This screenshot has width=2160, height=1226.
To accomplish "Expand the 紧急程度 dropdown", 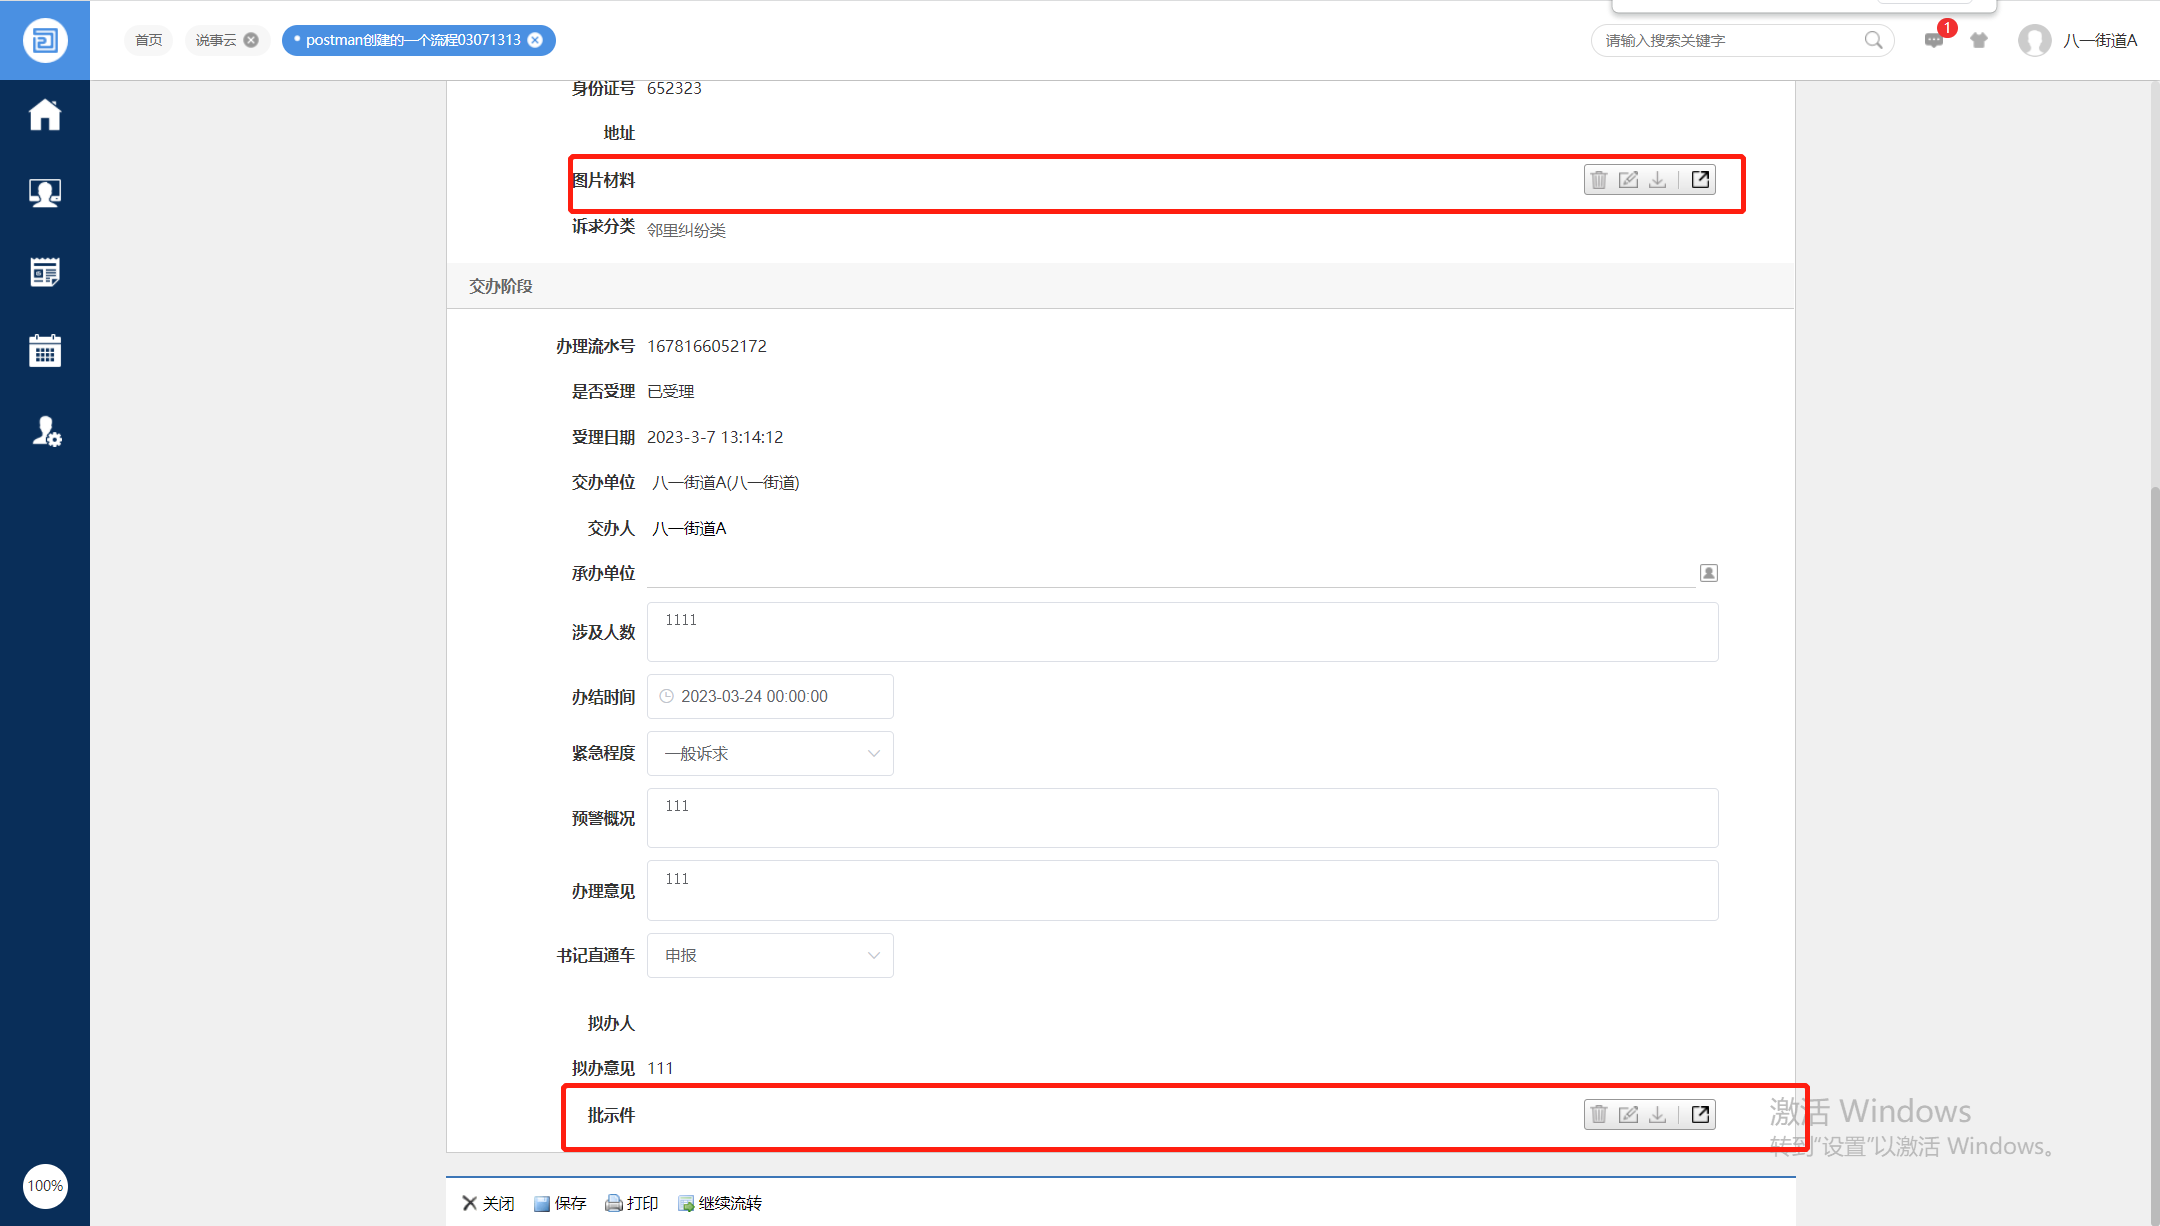I will (770, 754).
